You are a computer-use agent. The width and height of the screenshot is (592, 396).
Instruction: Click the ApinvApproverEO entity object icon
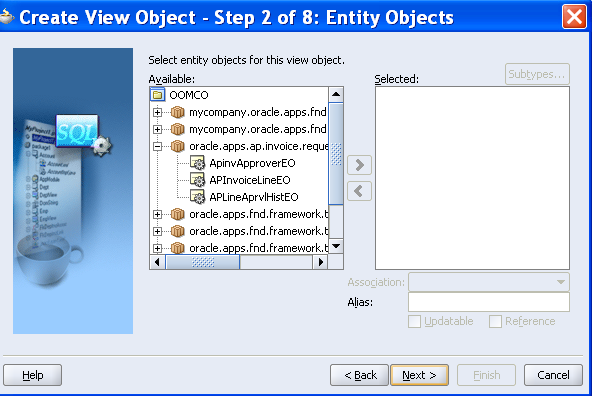click(x=197, y=163)
